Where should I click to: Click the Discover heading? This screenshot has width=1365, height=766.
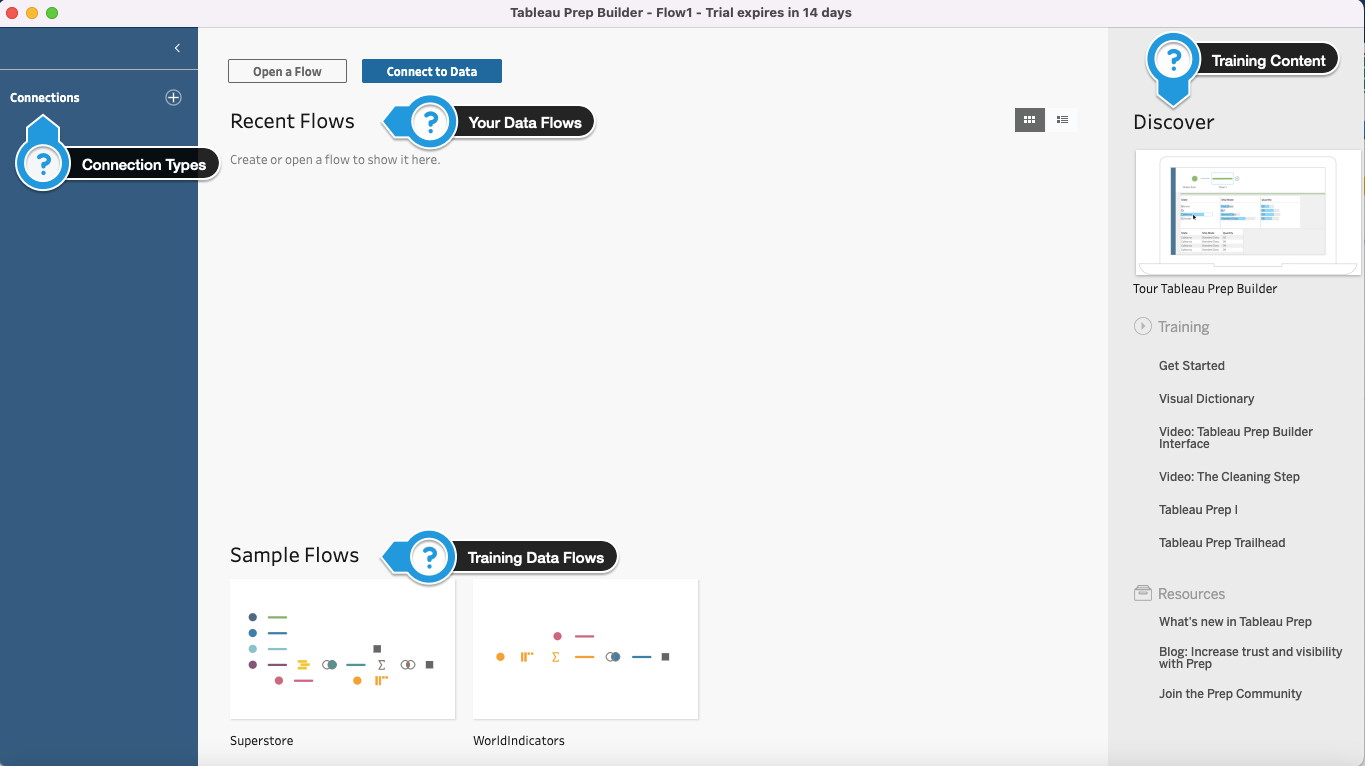click(x=1173, y=122)
